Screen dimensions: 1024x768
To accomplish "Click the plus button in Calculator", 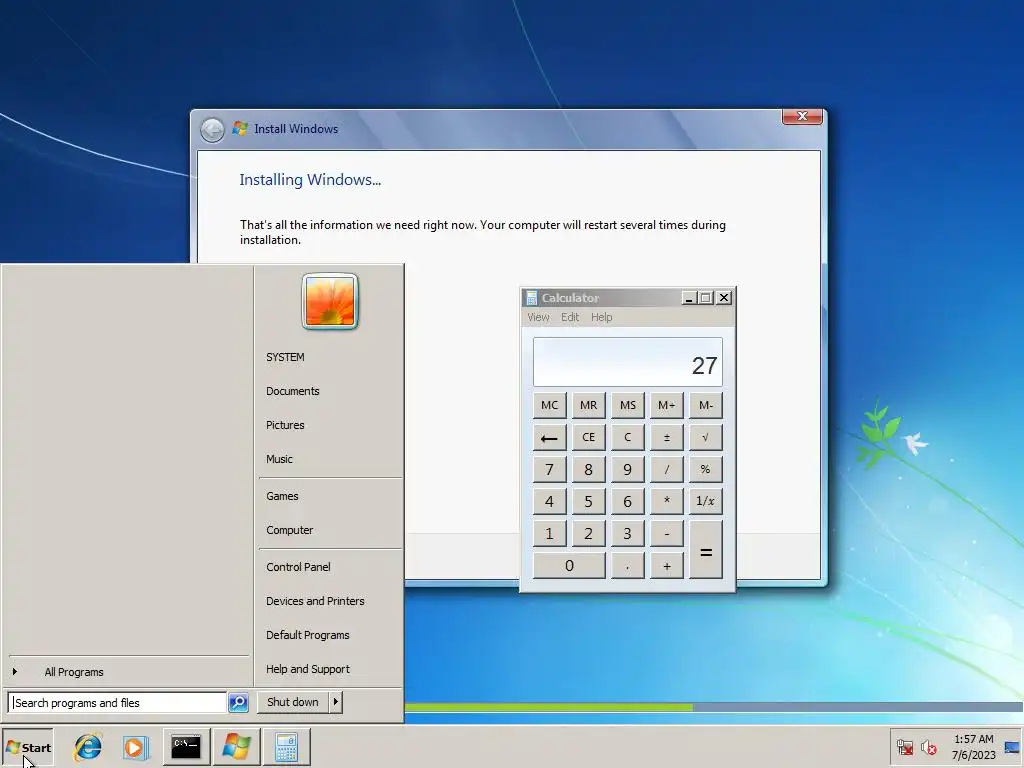I will (x=666, y=566).
